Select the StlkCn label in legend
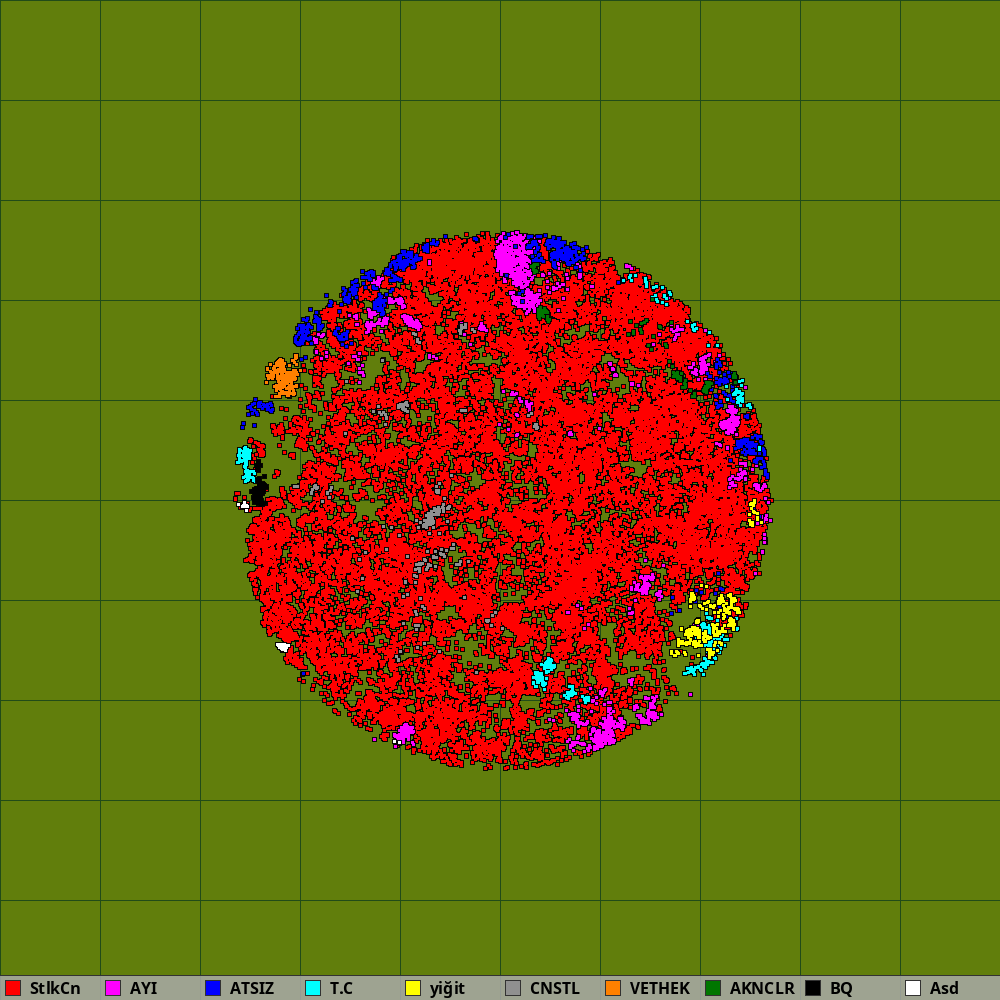The image size is (1000, 1000). [55, 988]
